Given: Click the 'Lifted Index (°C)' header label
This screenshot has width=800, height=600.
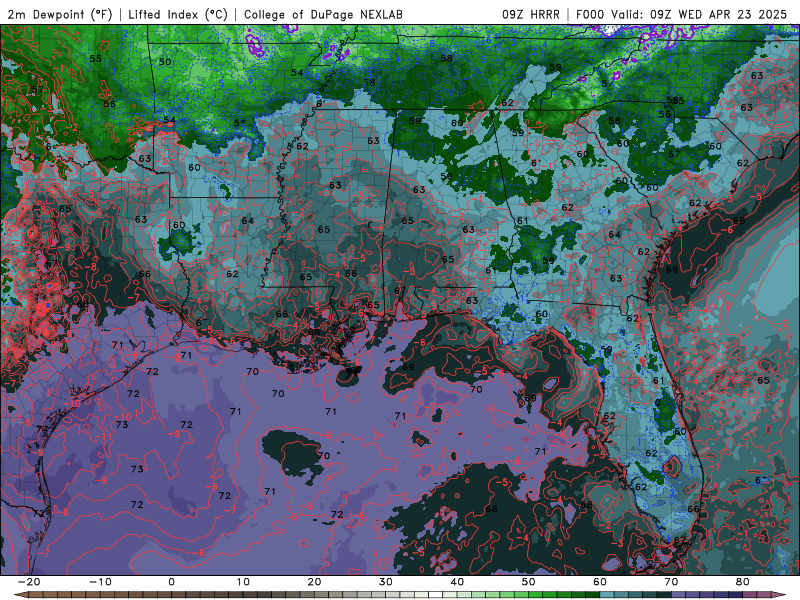Looking at the screenshot, I should coord(178,14).
